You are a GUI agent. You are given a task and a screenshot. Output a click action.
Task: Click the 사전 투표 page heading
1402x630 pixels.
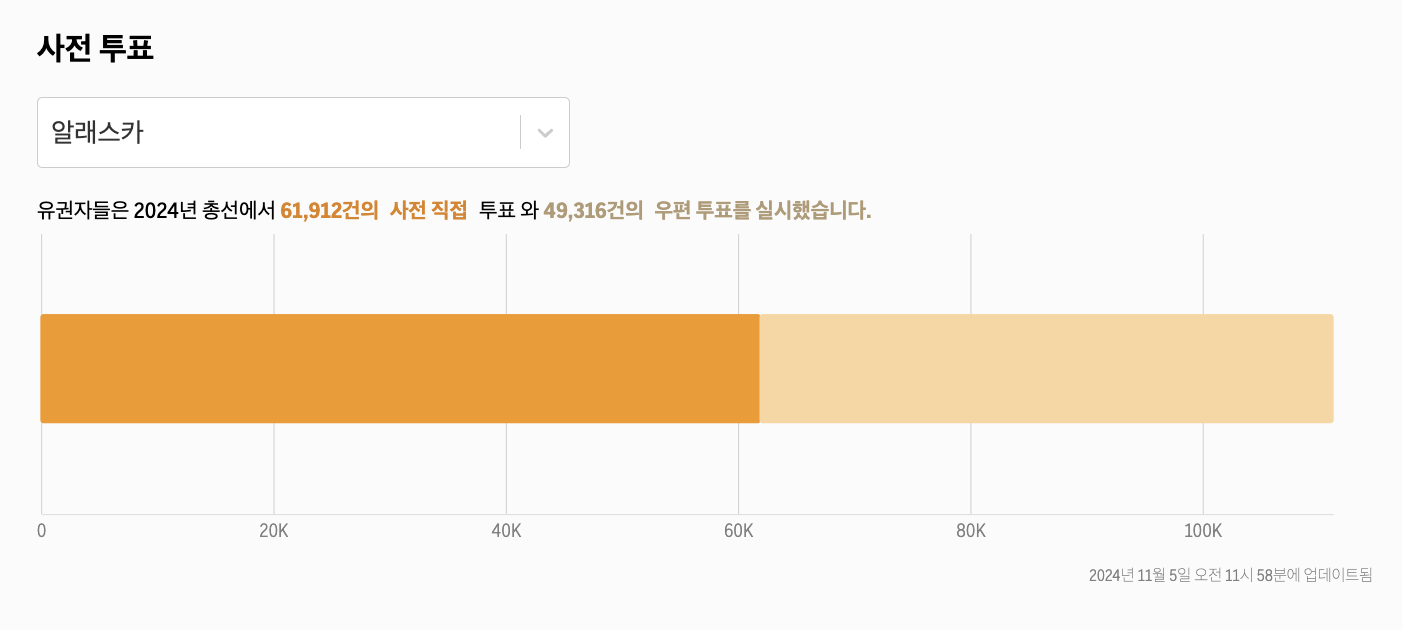click(95, 47)
